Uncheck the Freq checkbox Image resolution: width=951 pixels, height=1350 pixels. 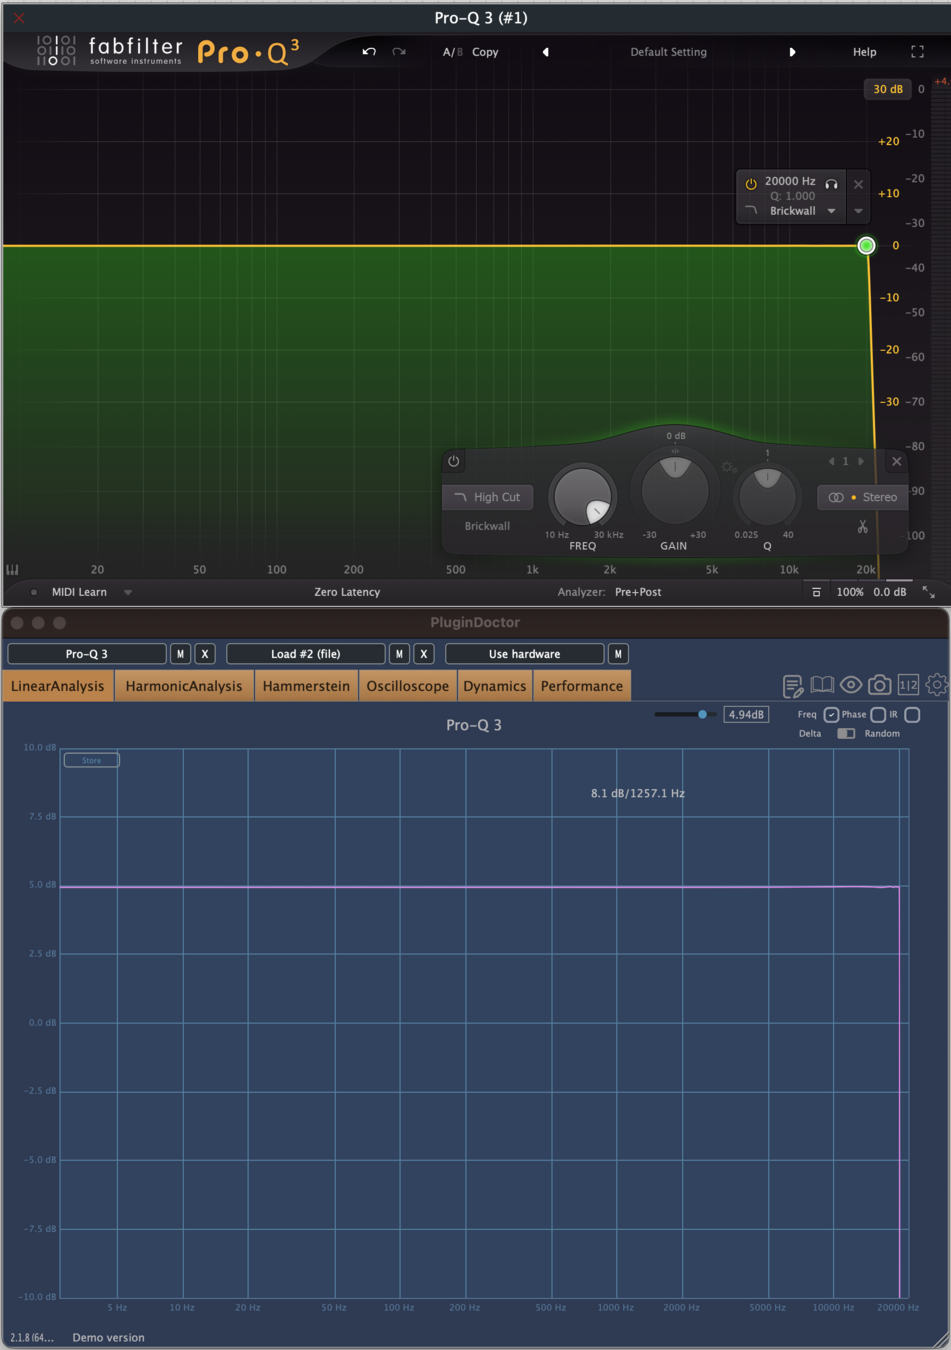(831, 715)
